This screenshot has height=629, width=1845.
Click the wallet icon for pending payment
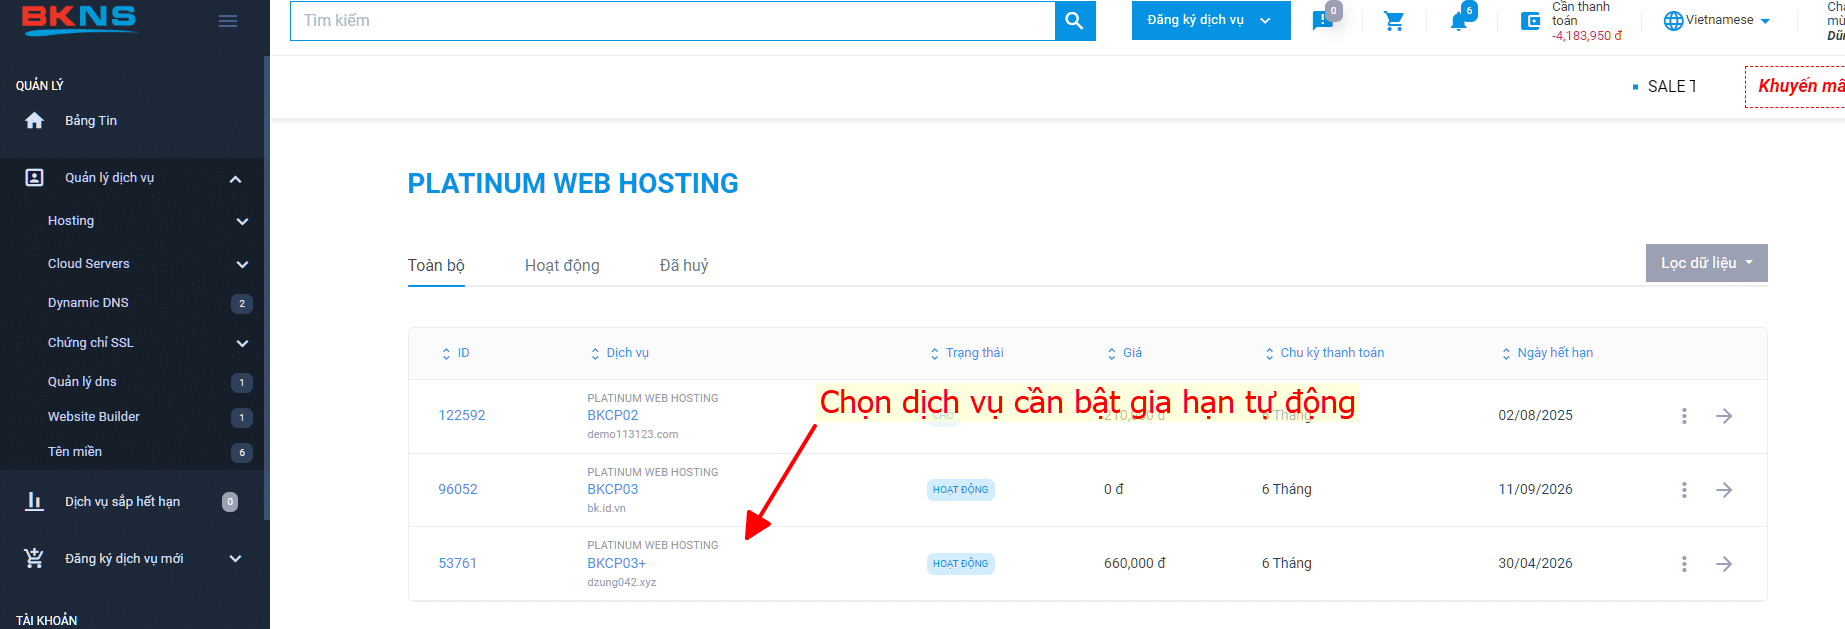(x=1530, y=21)
